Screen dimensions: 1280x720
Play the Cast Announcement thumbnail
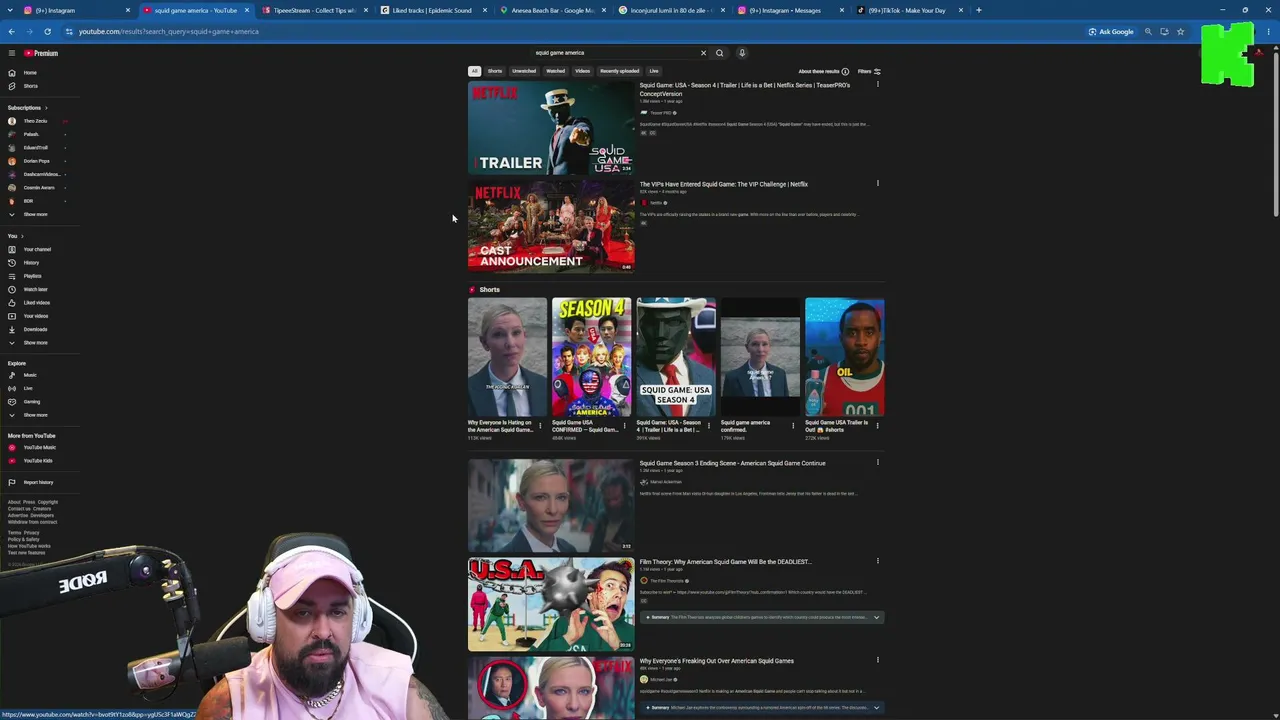pyautogui.click(x=551, y=227)
